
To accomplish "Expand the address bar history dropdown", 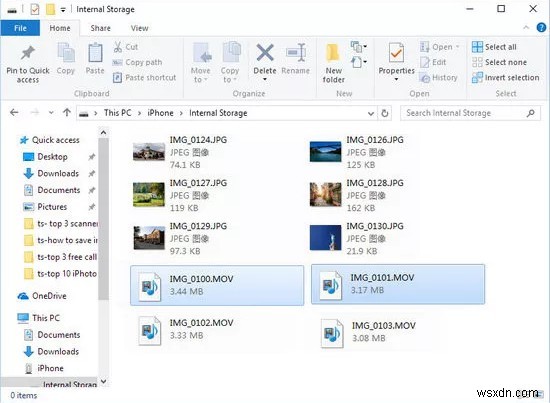I will (370, 113).
